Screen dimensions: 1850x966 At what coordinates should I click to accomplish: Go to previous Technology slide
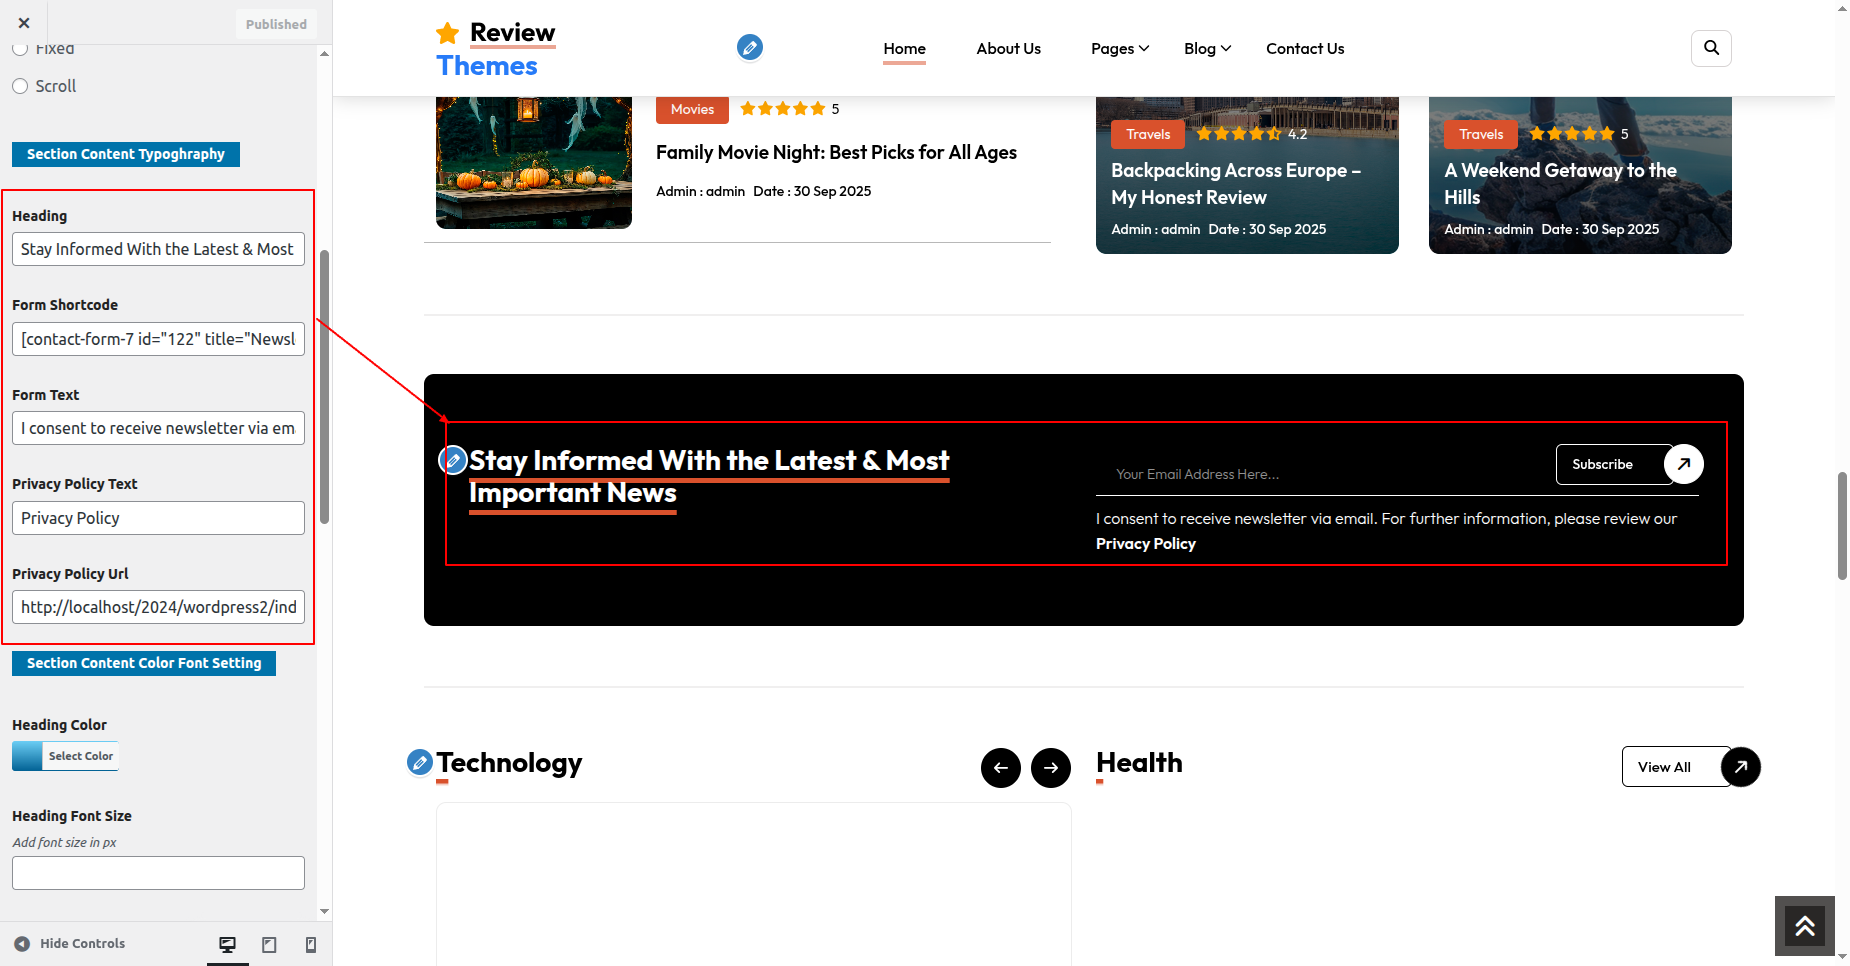pyautogui.click(x=1000, y=768)
